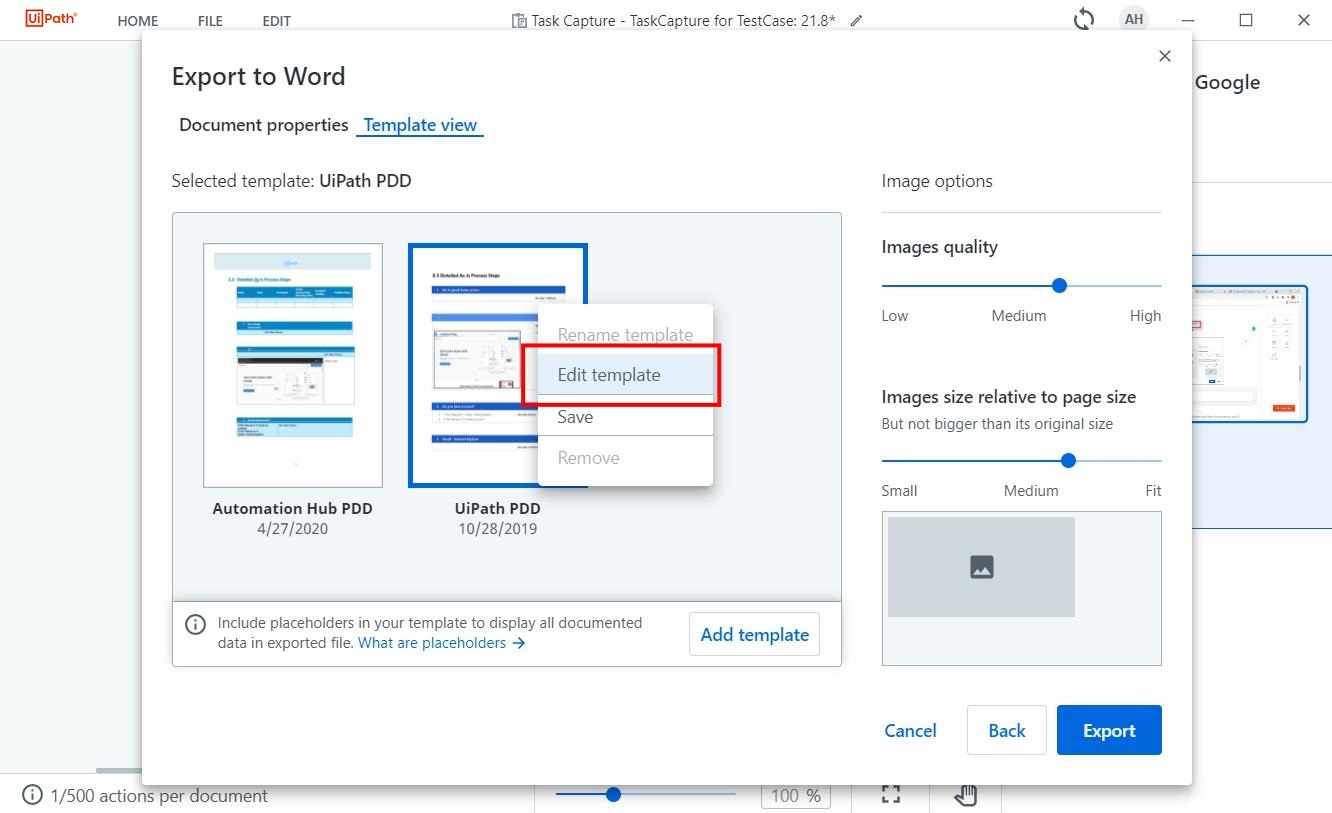The width and height of the screenshot is (1332, 813).
Task: Click the Add template button
Action: point(754,634)
